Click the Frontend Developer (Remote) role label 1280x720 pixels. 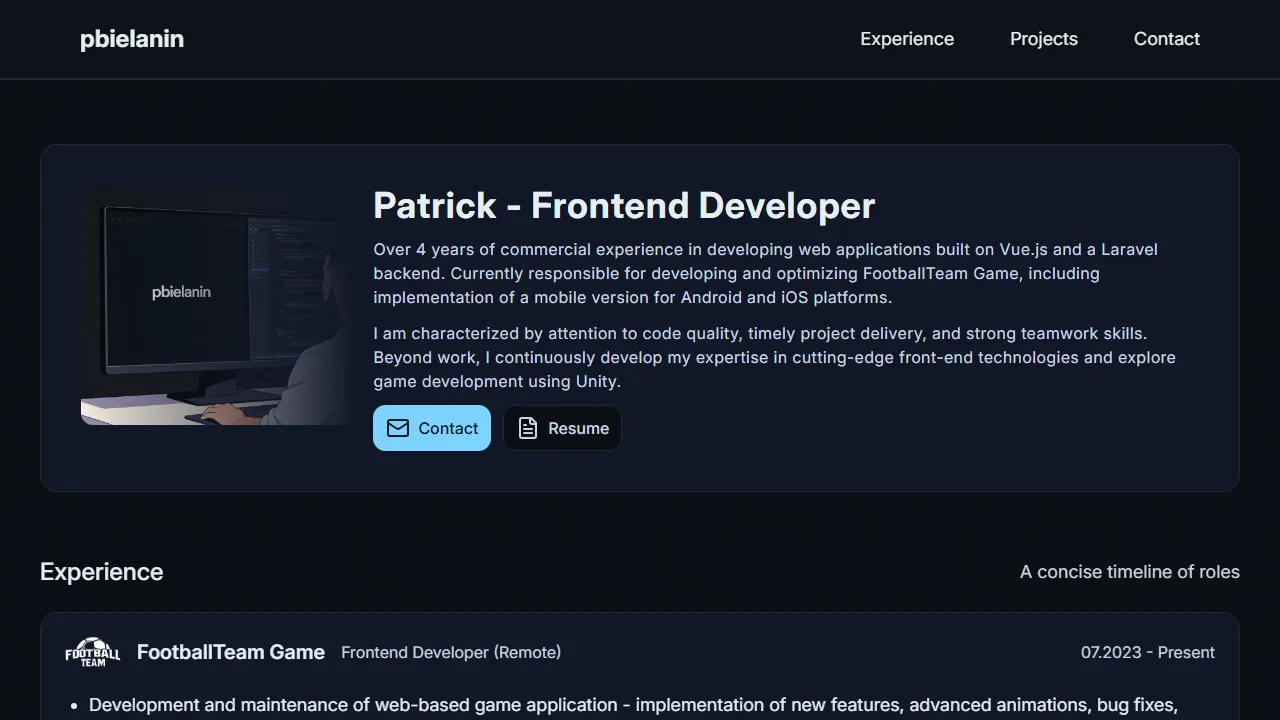coord(450,651)
